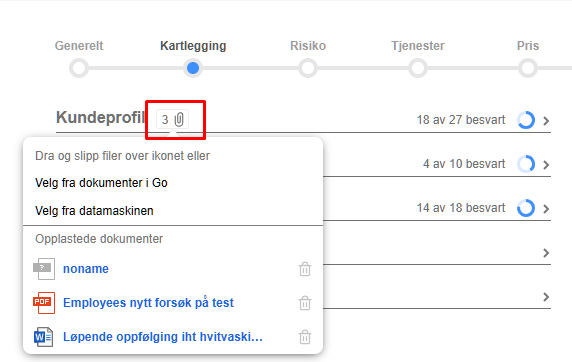Expand the Kundeprofil section chevron
Image resolution: width=572 pixels, height=362 pixels.
coord(546,120)
